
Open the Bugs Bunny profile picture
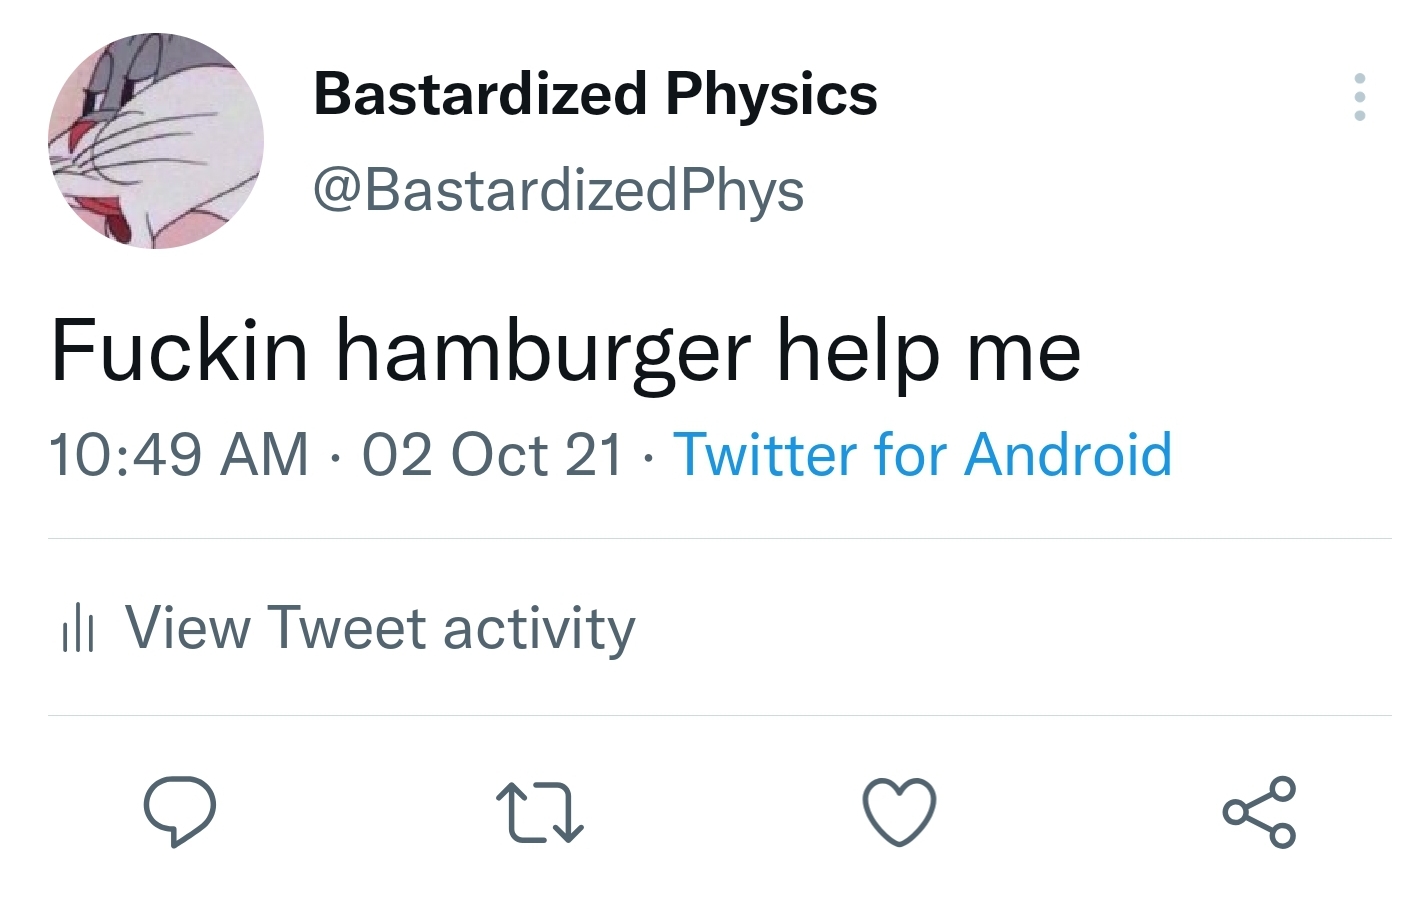[x=156, y=141]
